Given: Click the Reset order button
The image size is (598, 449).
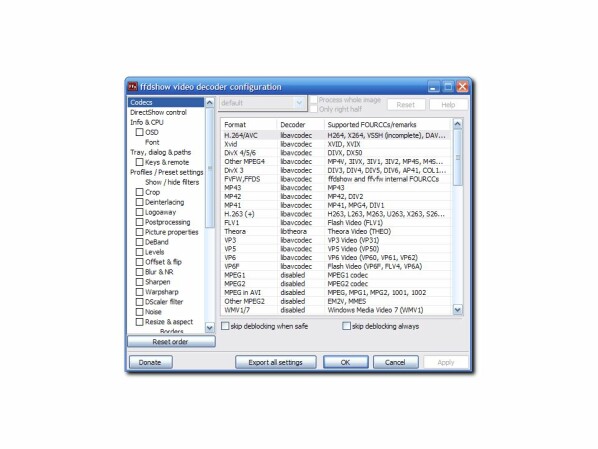Looking at the screenshot, I should [x=171, y=341].
